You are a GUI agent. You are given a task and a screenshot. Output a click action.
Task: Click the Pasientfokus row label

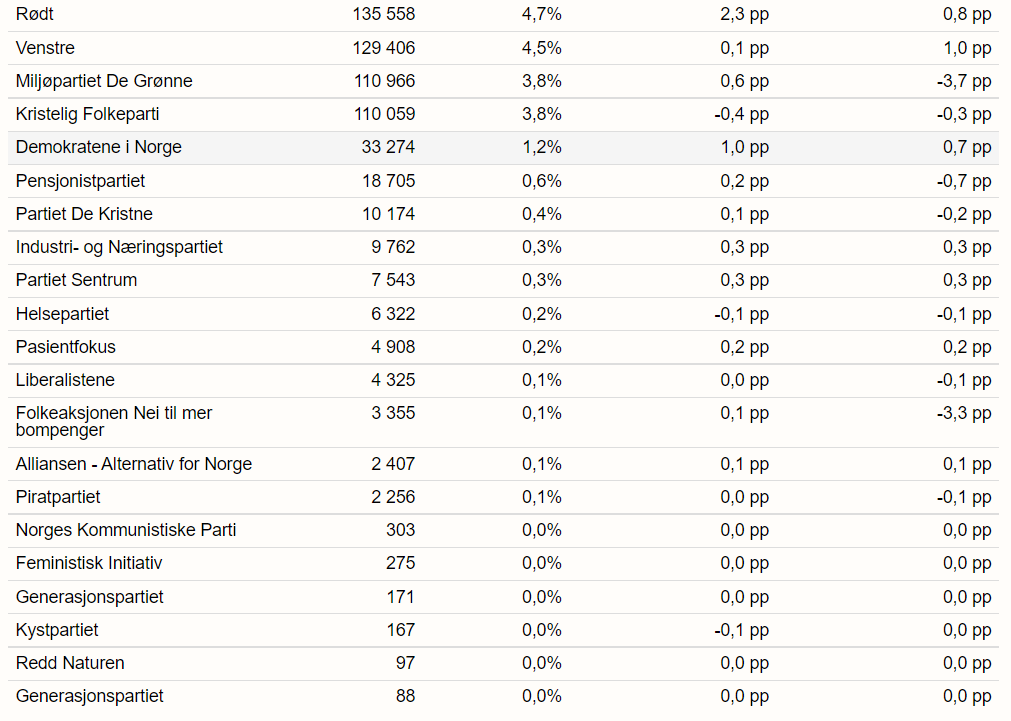65,347
